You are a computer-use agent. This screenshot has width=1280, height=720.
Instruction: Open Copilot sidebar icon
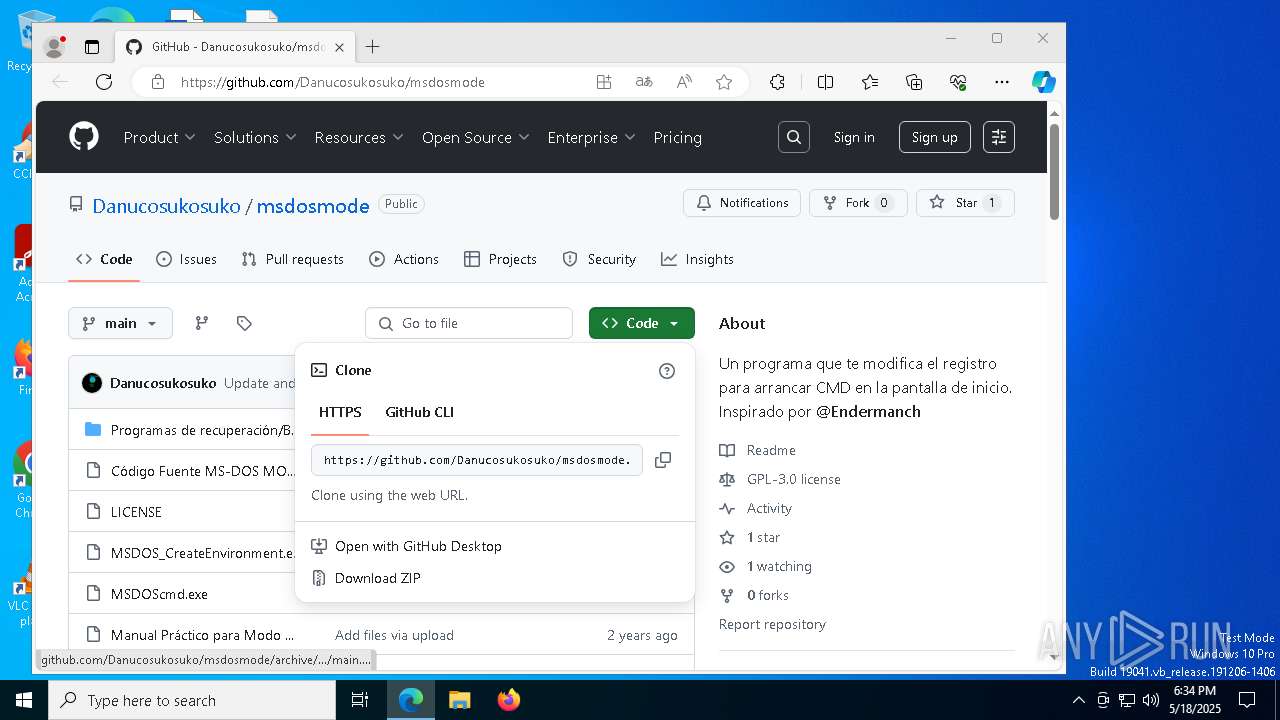[1044, 82]
